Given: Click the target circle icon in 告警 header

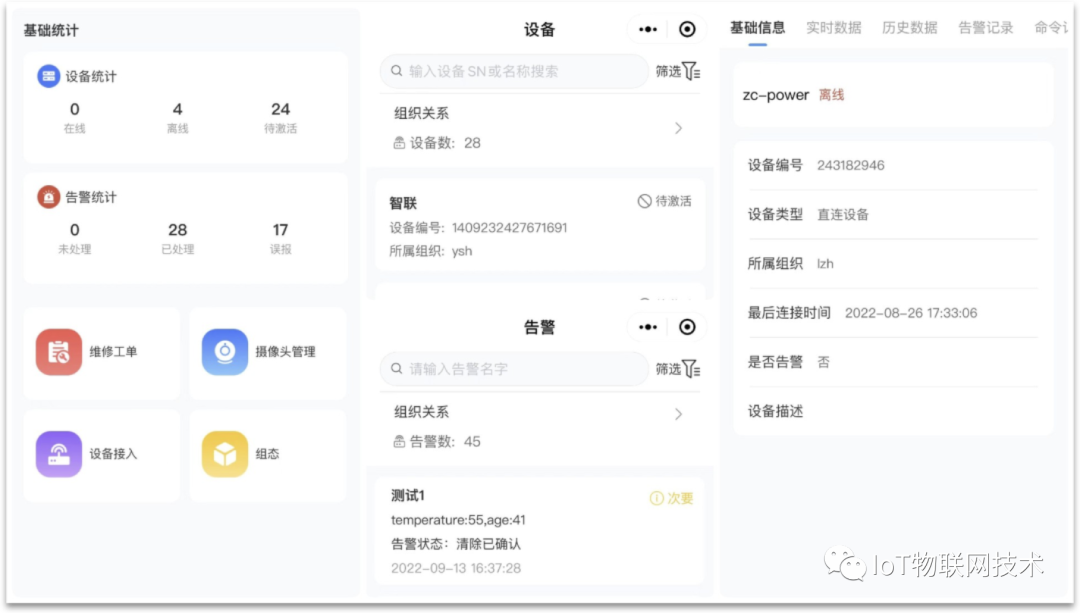Looking at the screenshot, I should pyautogui.click(x=687, y=327).
